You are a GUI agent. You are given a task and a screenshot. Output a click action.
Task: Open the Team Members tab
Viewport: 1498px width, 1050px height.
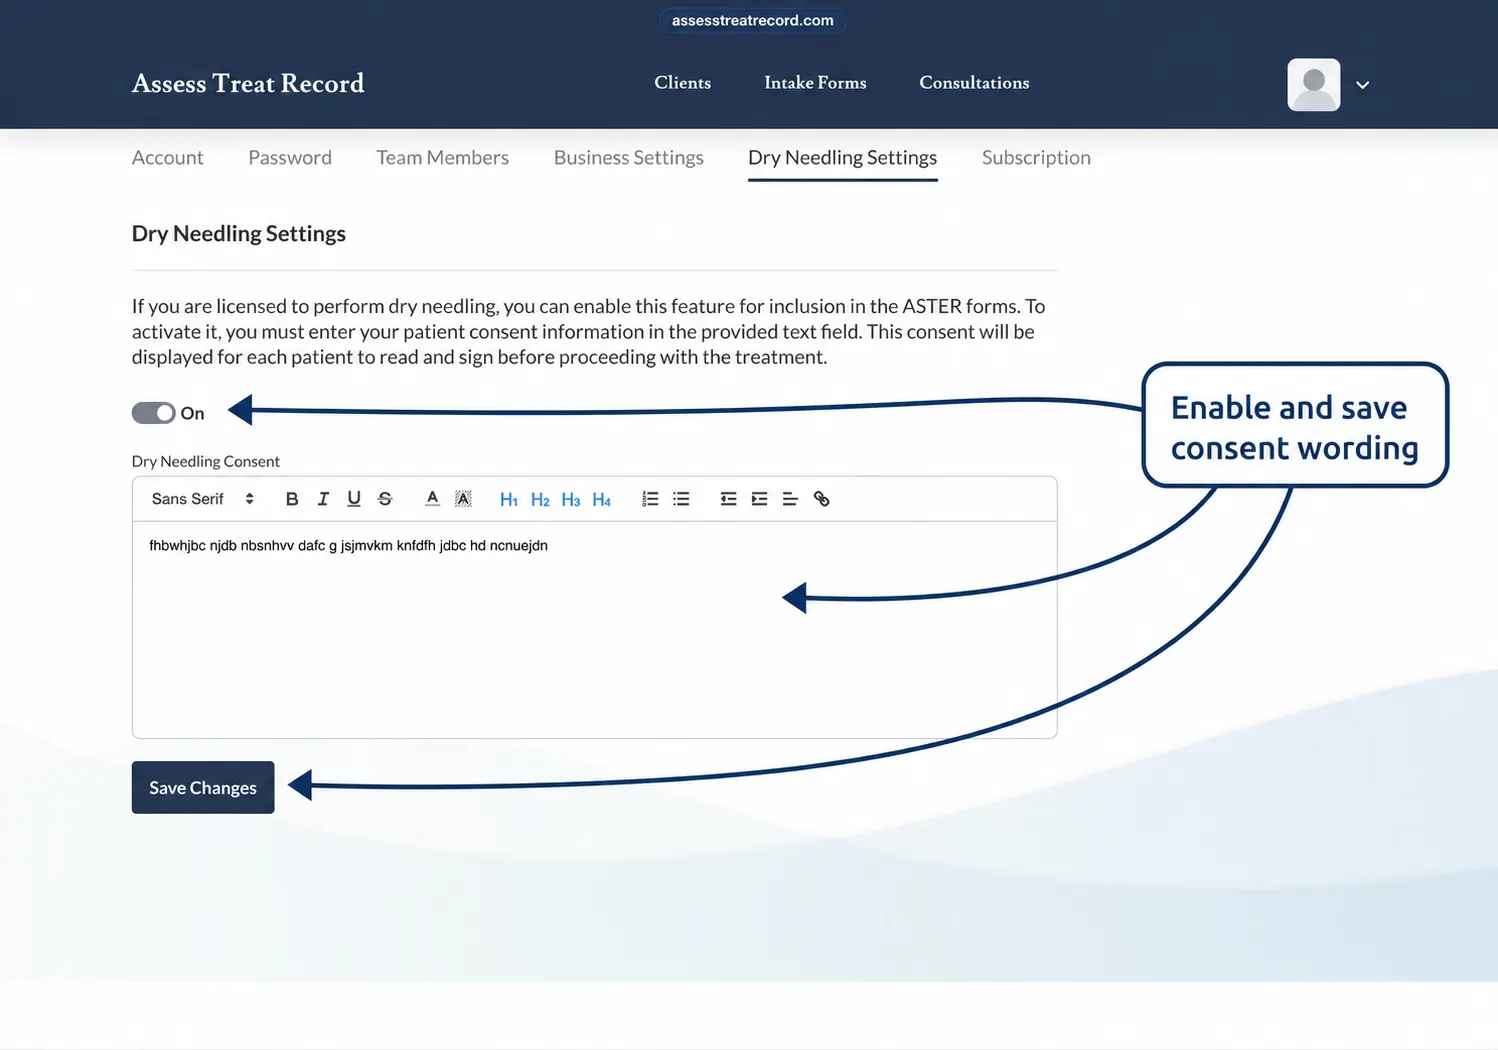pyautogui.click(x=443, y=158)
